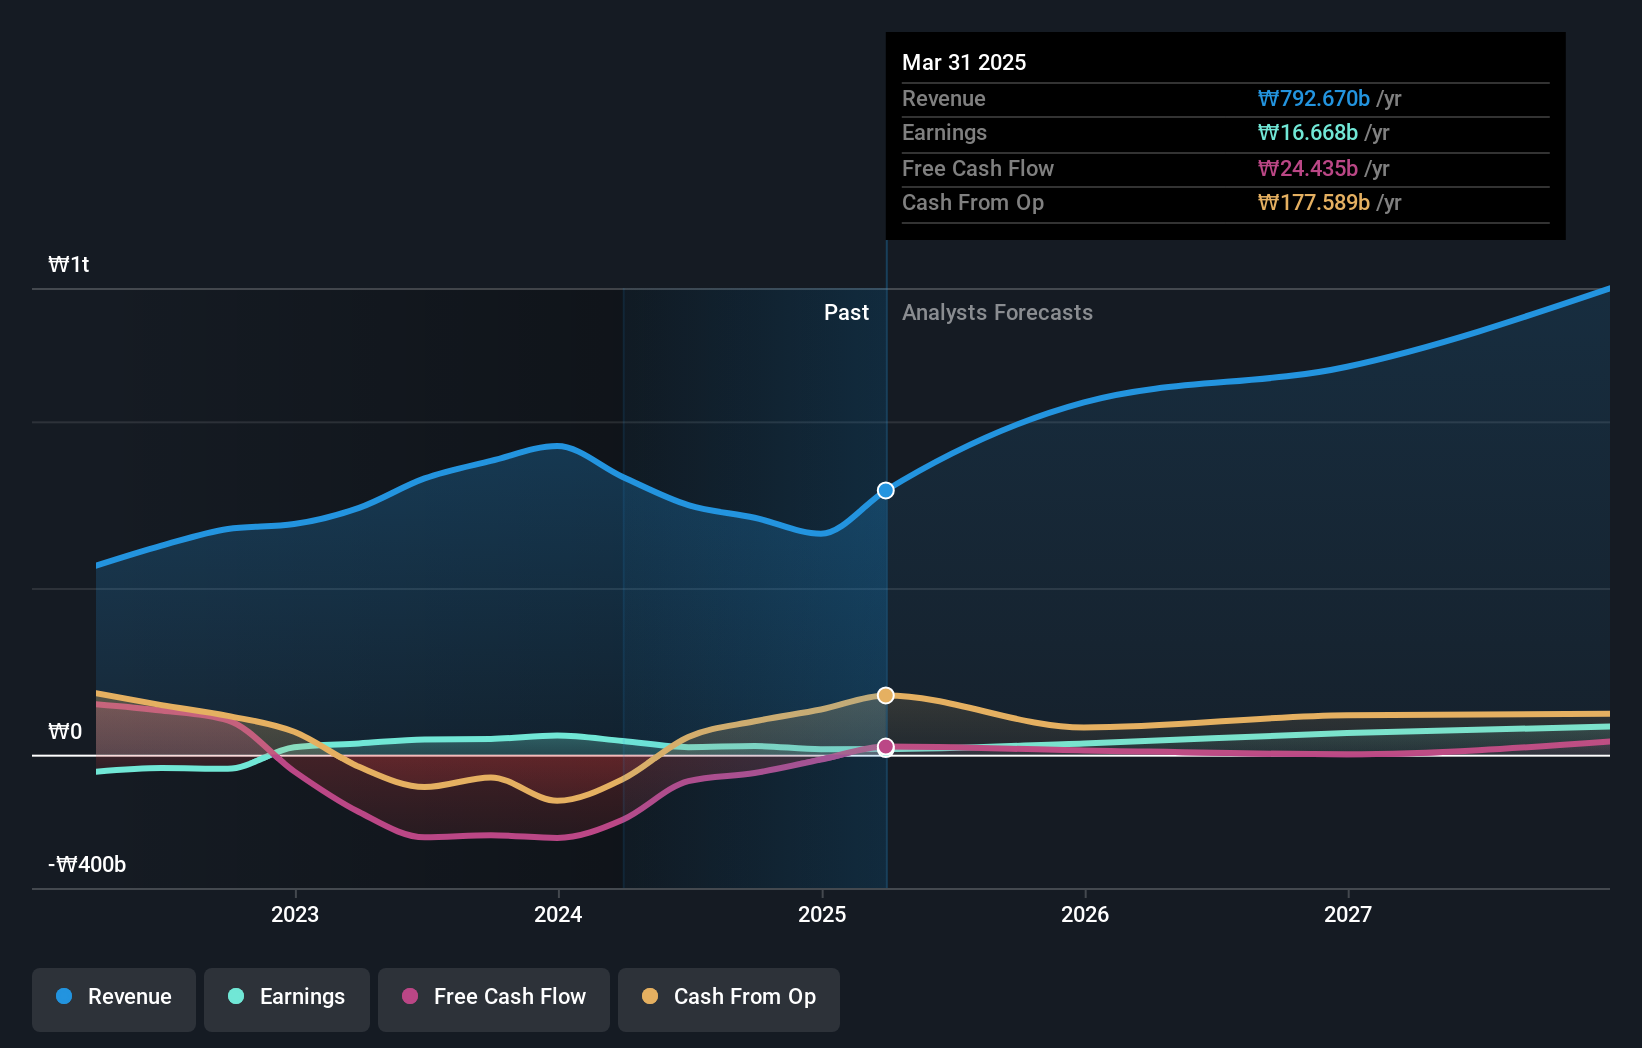1642x1048 pixels.
Task: Toggle the Earnings legend button
Action: (x=287, y=999)
